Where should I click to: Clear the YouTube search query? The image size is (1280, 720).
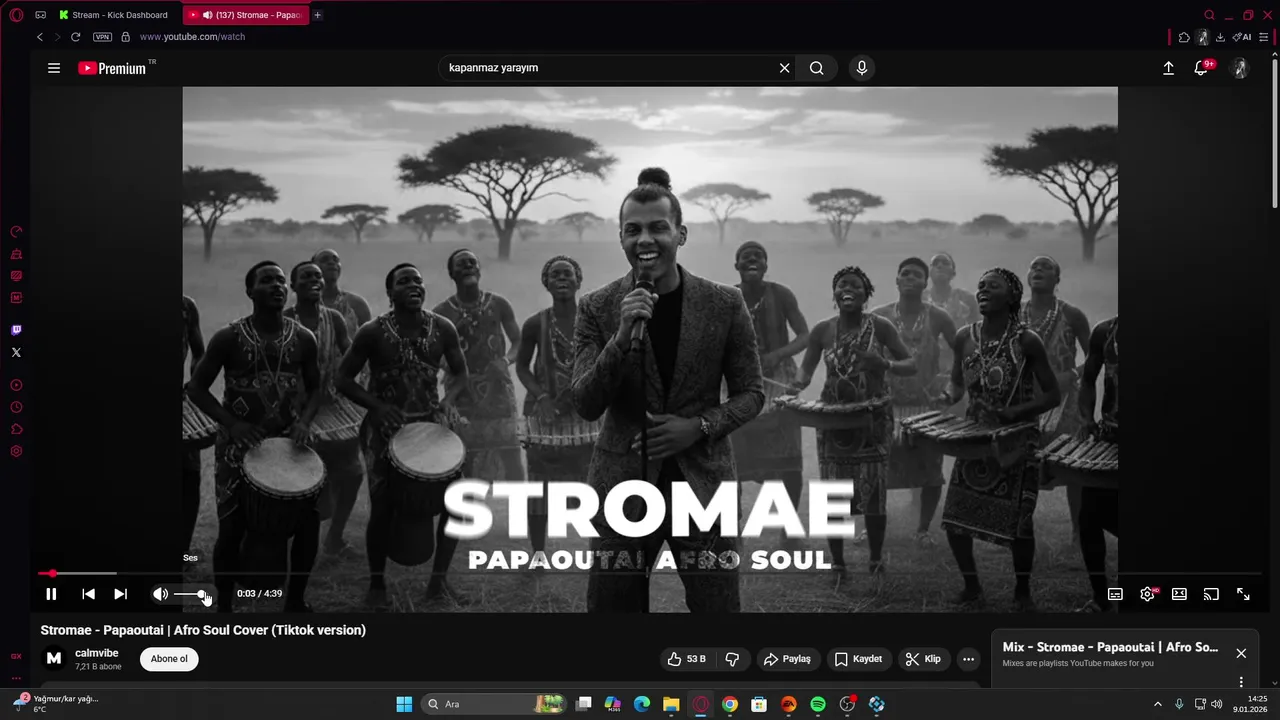(785, 68)
